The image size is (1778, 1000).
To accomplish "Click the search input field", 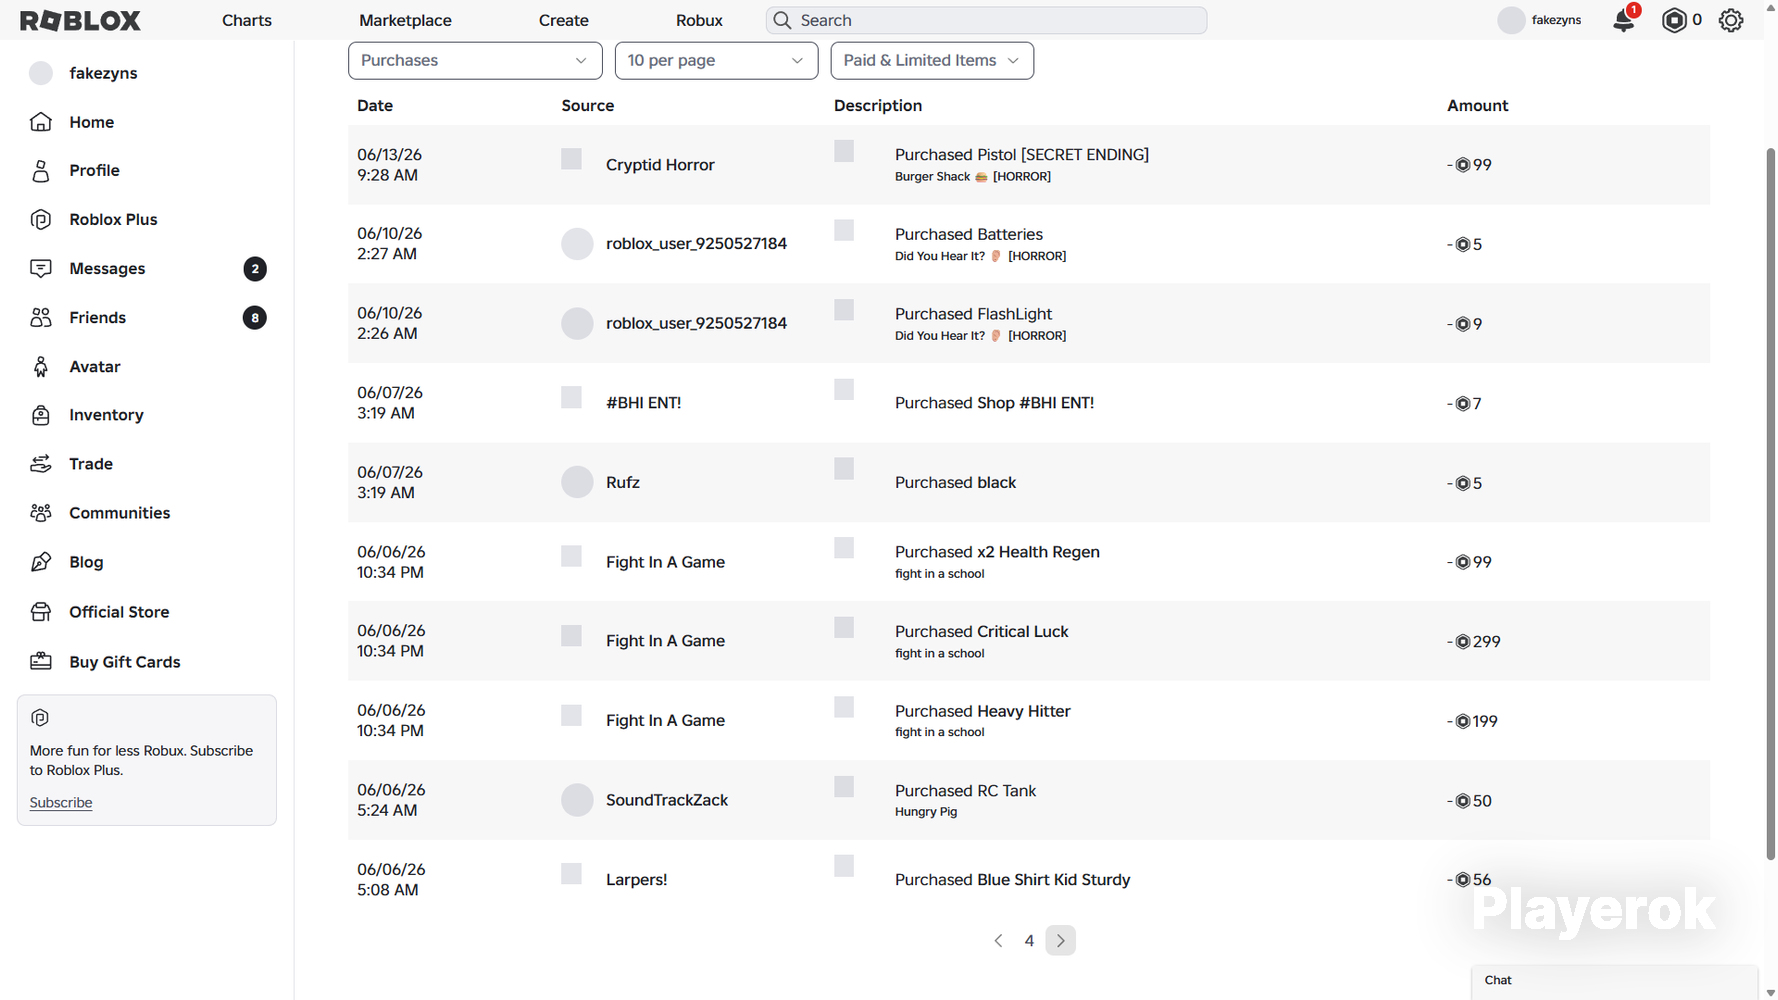I will [986, 20].
